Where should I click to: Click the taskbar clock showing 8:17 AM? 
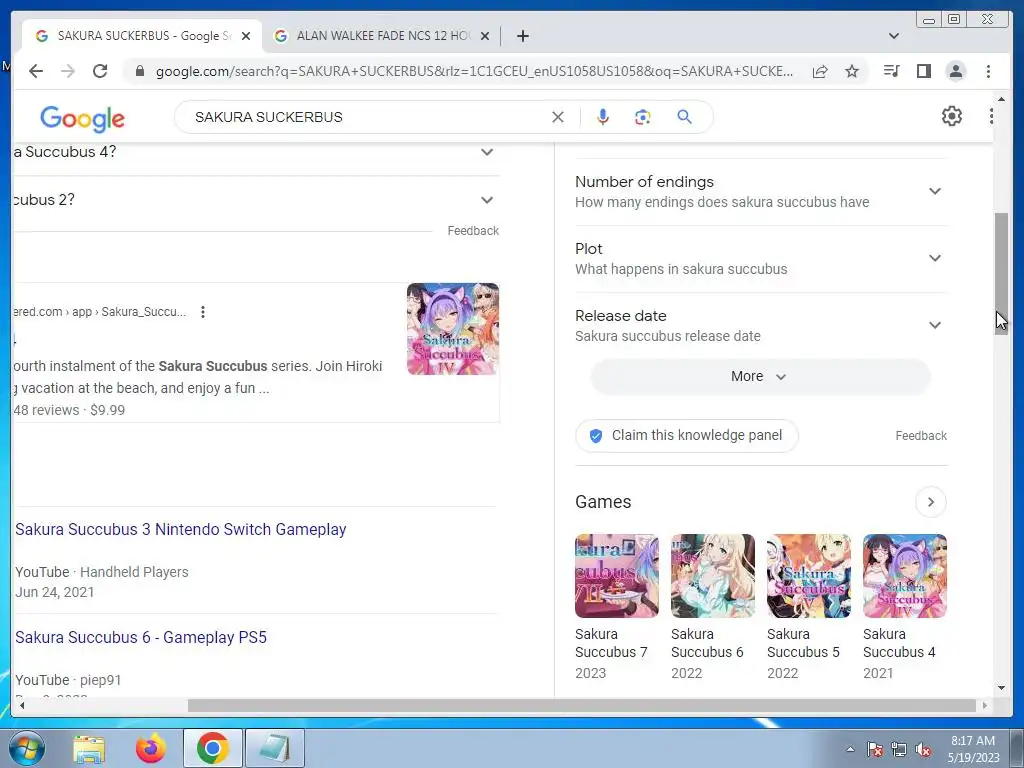coord(973,749)
